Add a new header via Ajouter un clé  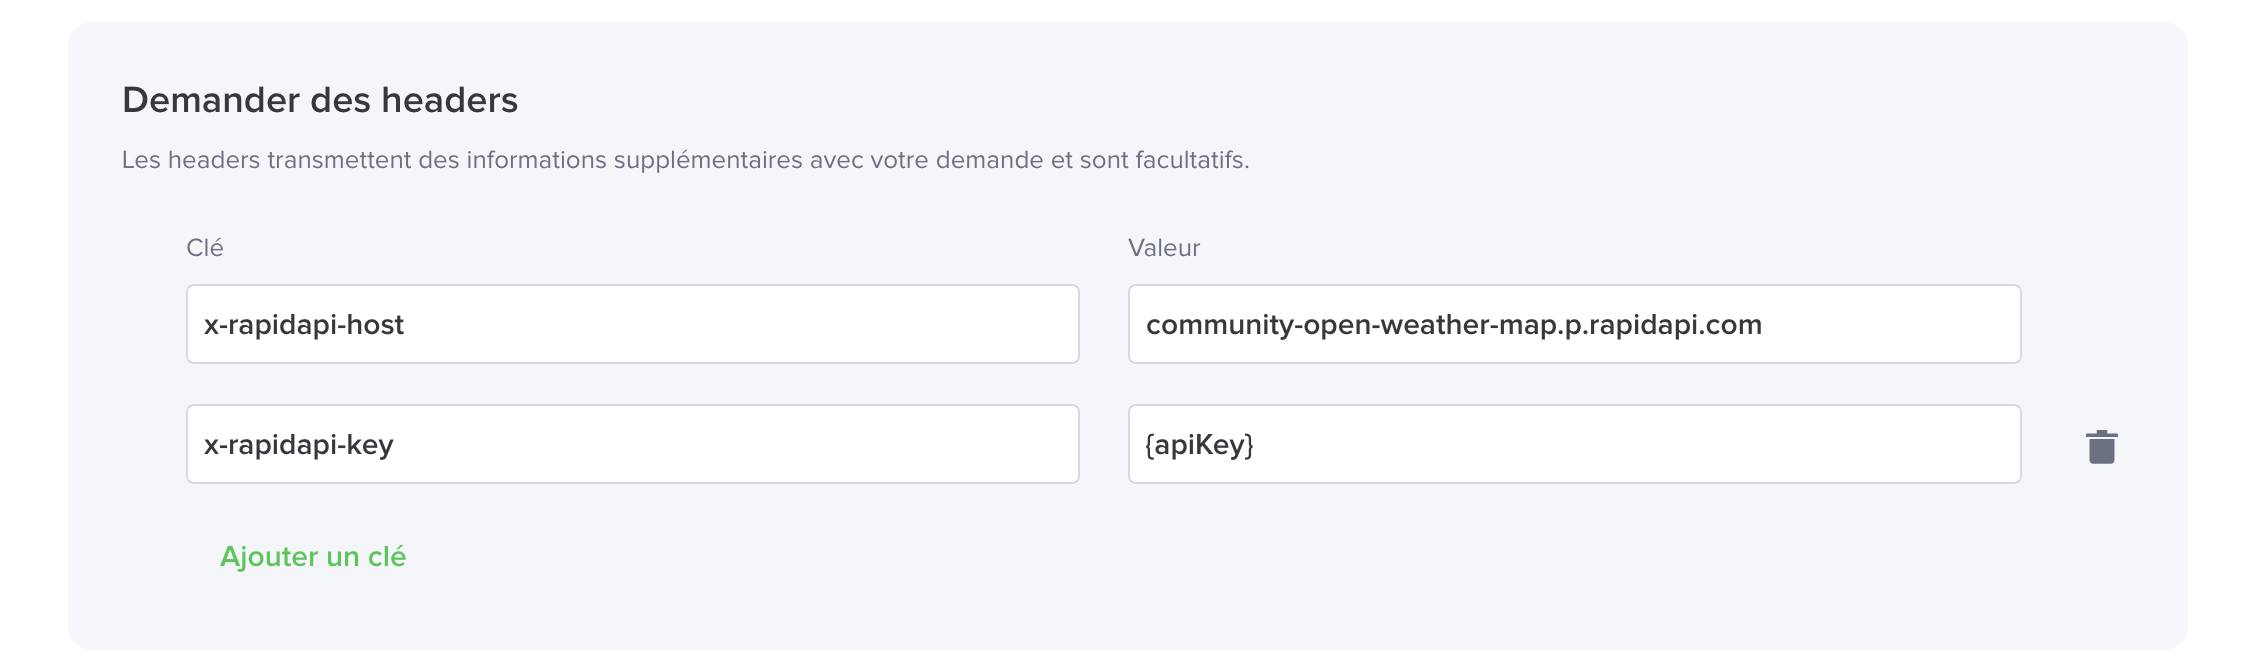(313, 556)
